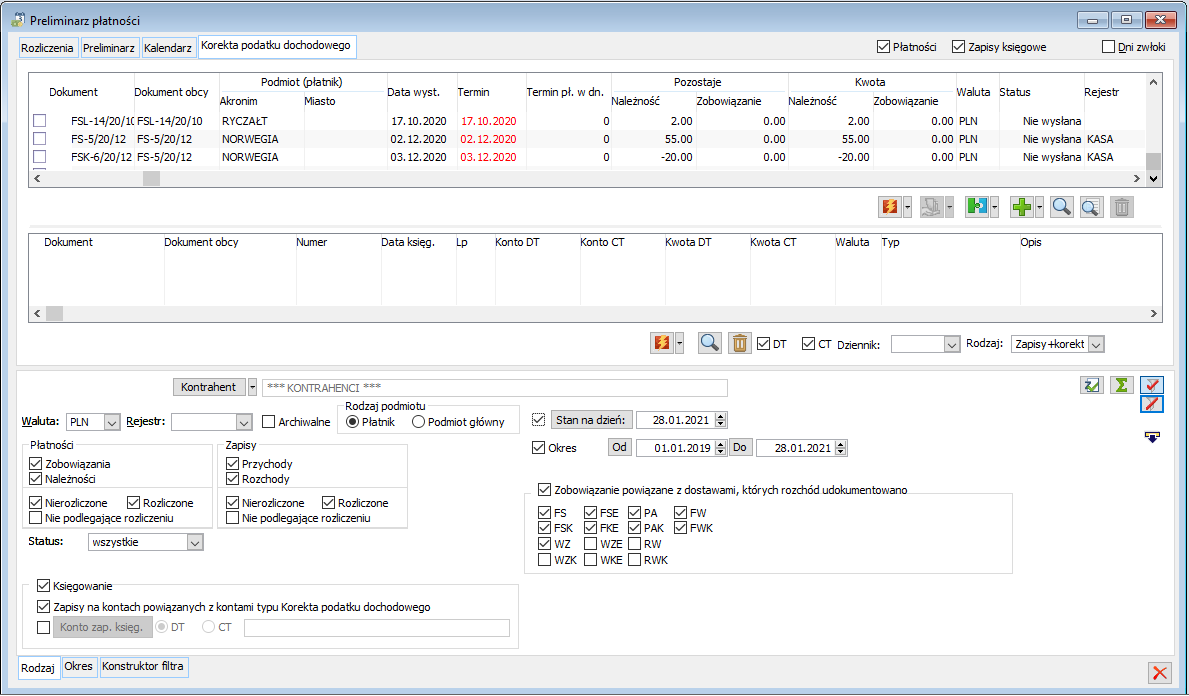
Task: Click the magnifier icon beside the green plus
Action: coord(1062,207)
